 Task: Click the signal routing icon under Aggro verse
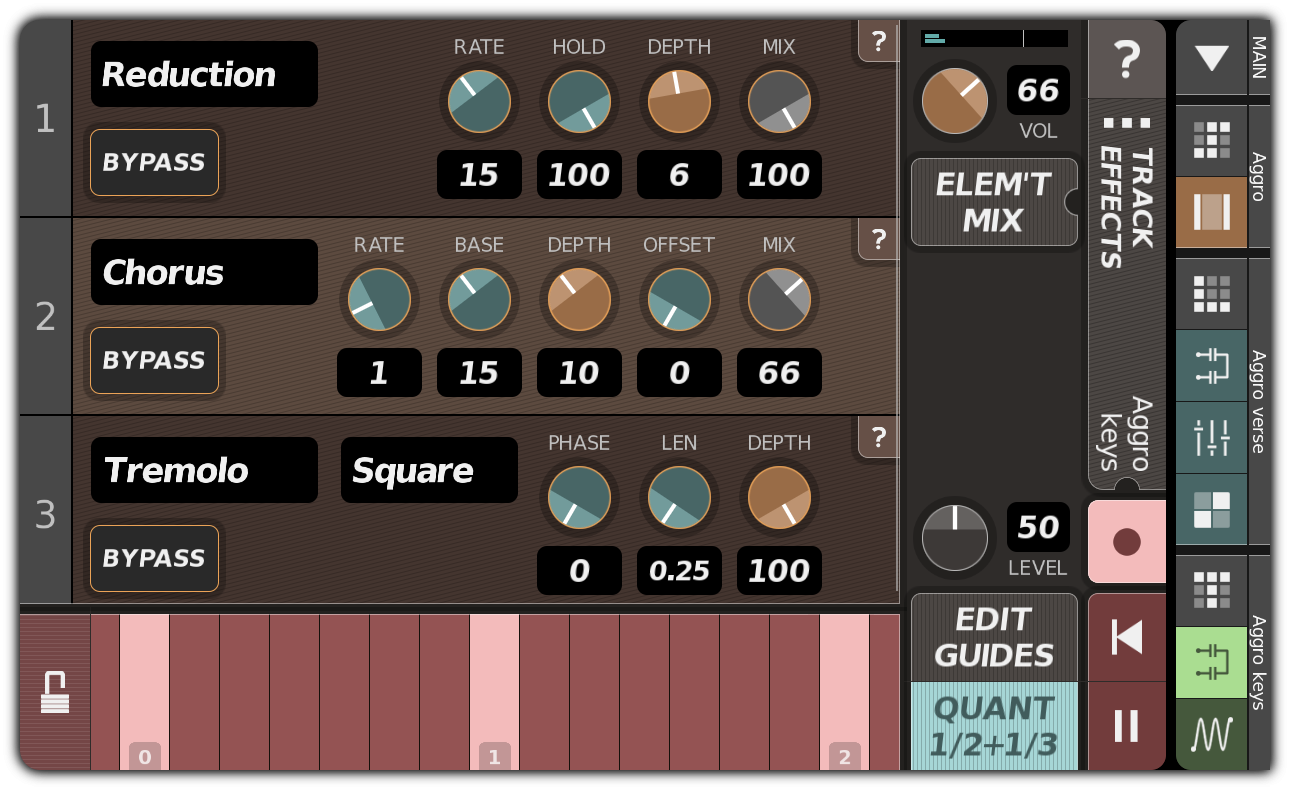pos(1211,367)
